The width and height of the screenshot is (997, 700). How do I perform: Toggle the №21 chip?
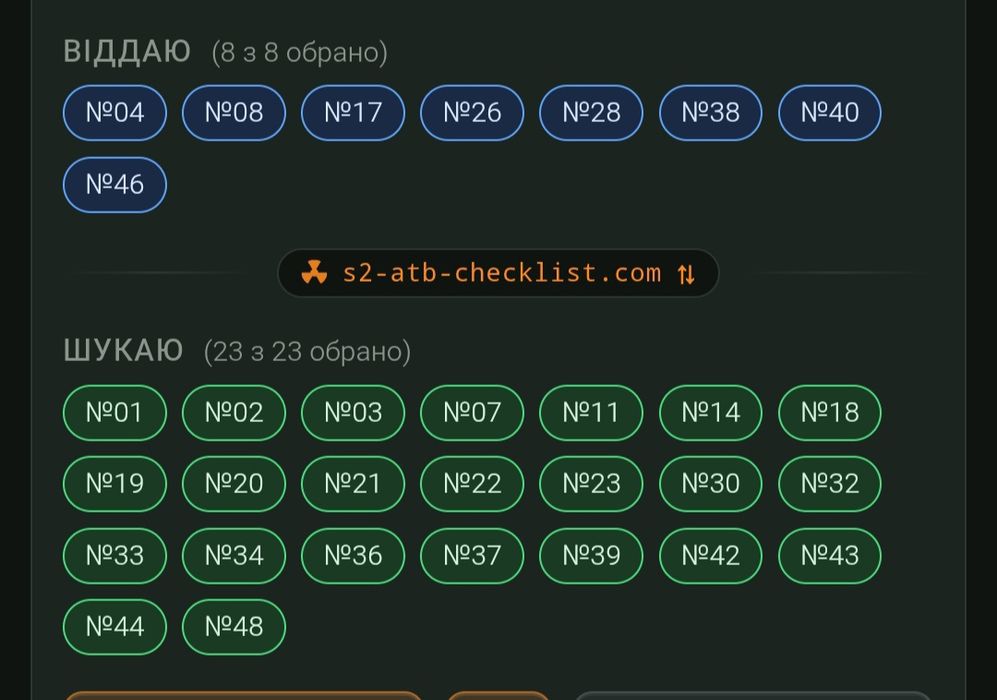pyautogui.click(x=353, y=484)
